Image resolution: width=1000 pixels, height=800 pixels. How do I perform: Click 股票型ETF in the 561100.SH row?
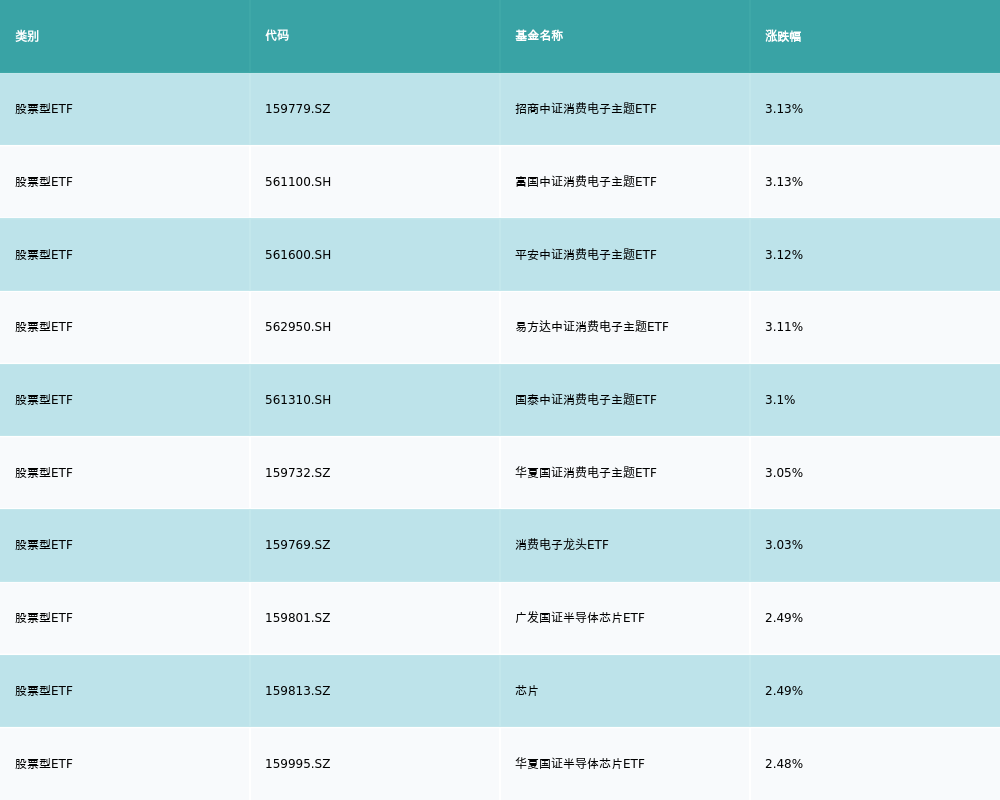[44, 182]
